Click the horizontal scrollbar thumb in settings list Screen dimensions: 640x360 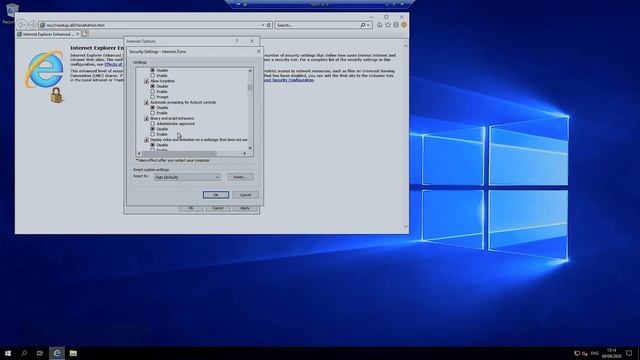point(179,153)
